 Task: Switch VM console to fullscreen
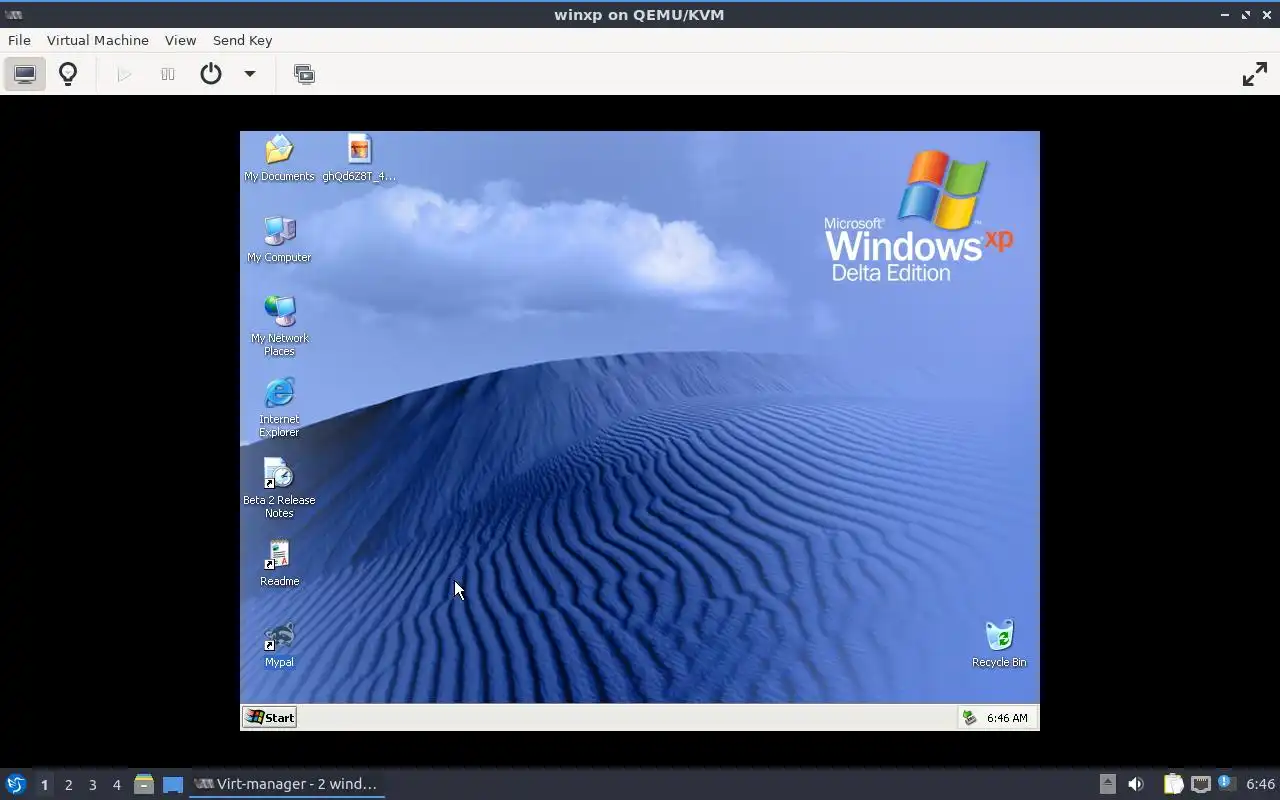click(x=1254, y=74)
